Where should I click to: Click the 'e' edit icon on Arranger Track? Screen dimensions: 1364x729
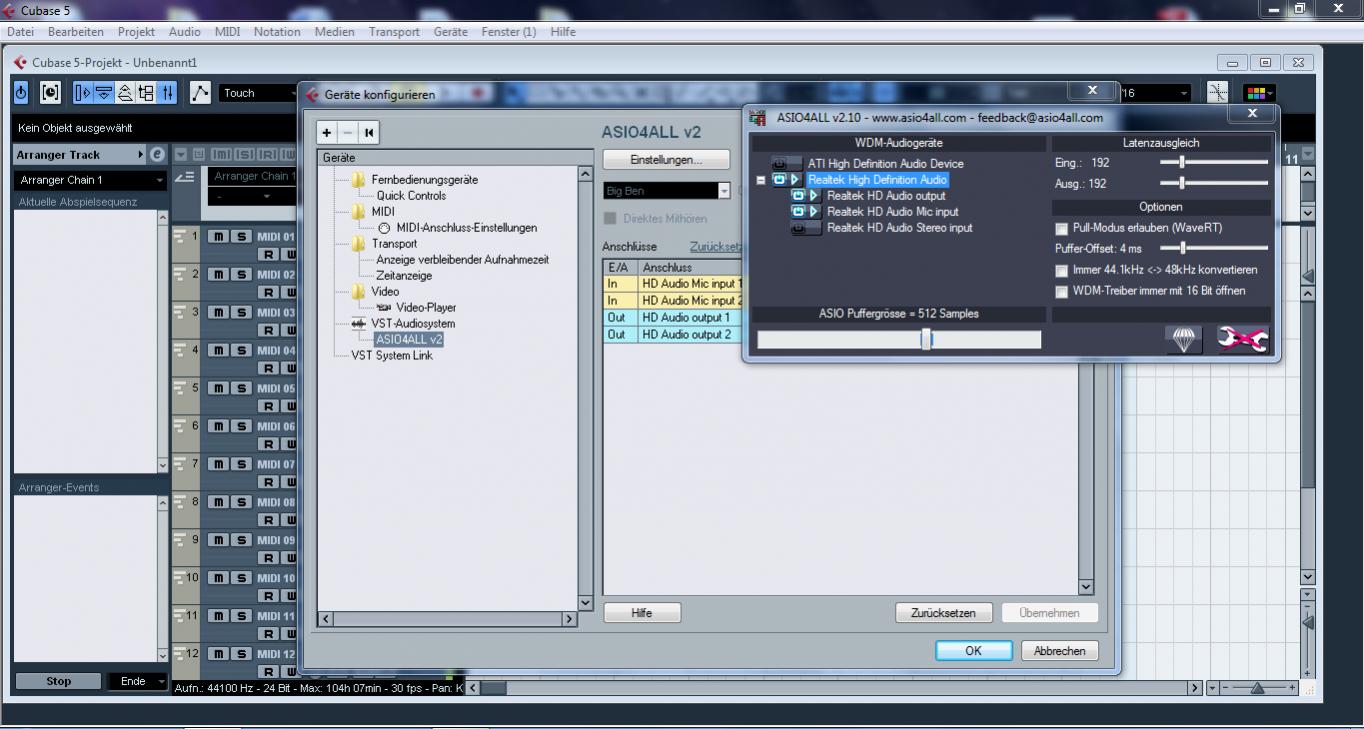[x=156, y=155]
